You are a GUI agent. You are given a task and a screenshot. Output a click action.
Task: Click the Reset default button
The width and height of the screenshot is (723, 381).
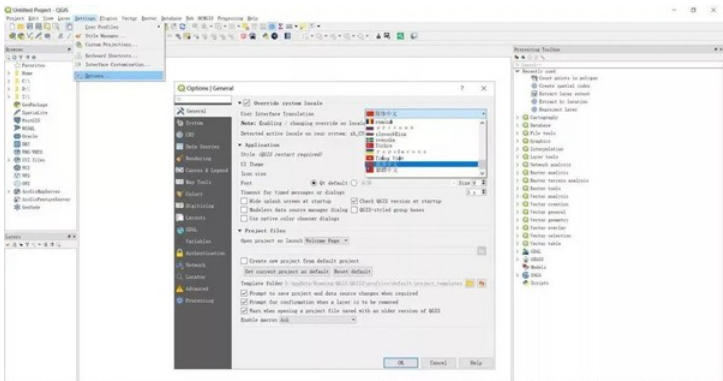(x=352, y=272)
